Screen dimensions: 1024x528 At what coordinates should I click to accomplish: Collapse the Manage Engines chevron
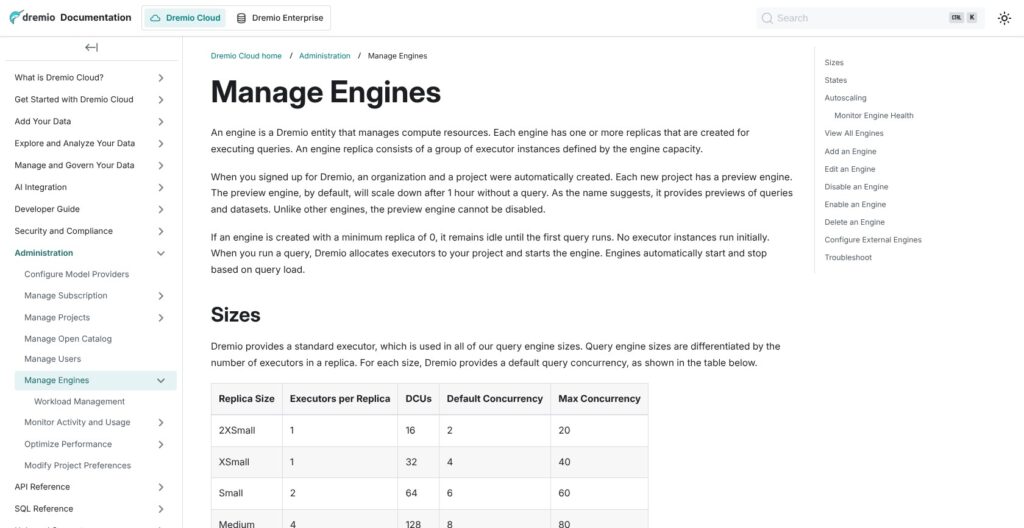tap(161, 380)
